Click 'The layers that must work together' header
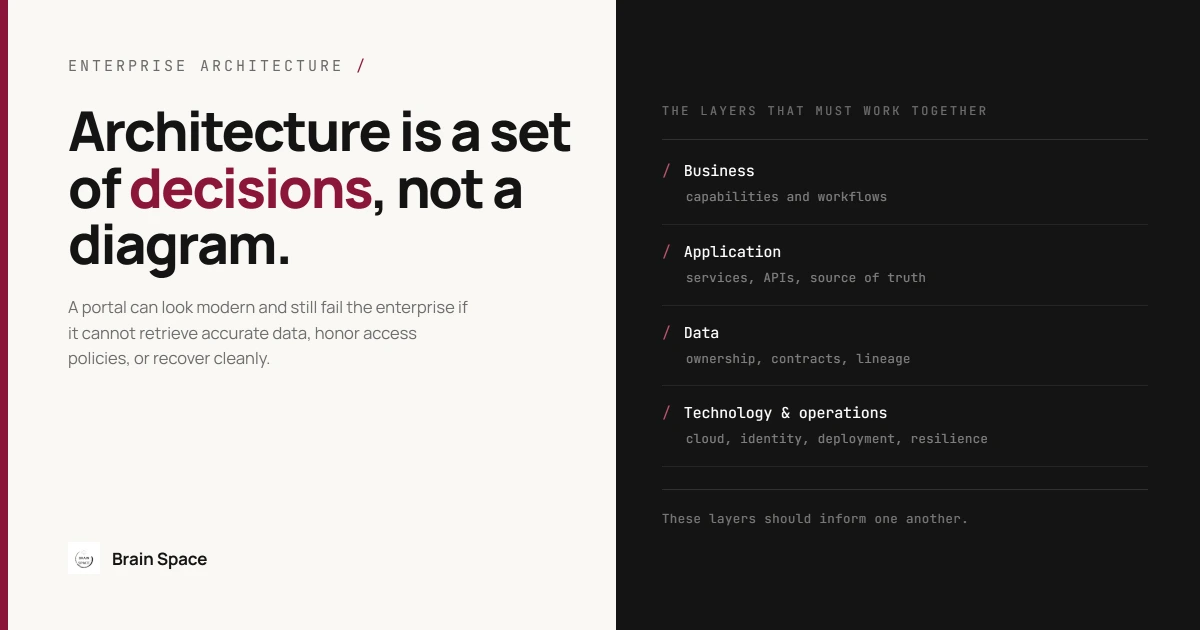Viewport: 1200px width, 630px height. click(x=825, y=111)
